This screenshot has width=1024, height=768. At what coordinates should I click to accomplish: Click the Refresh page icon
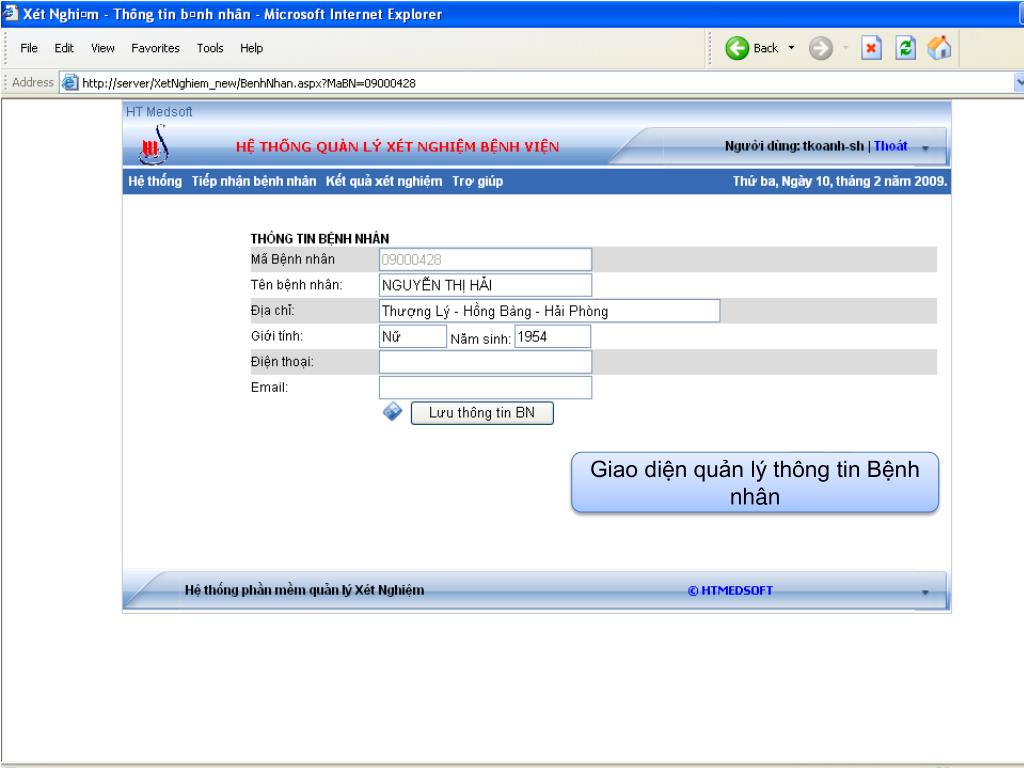(905, 48)
